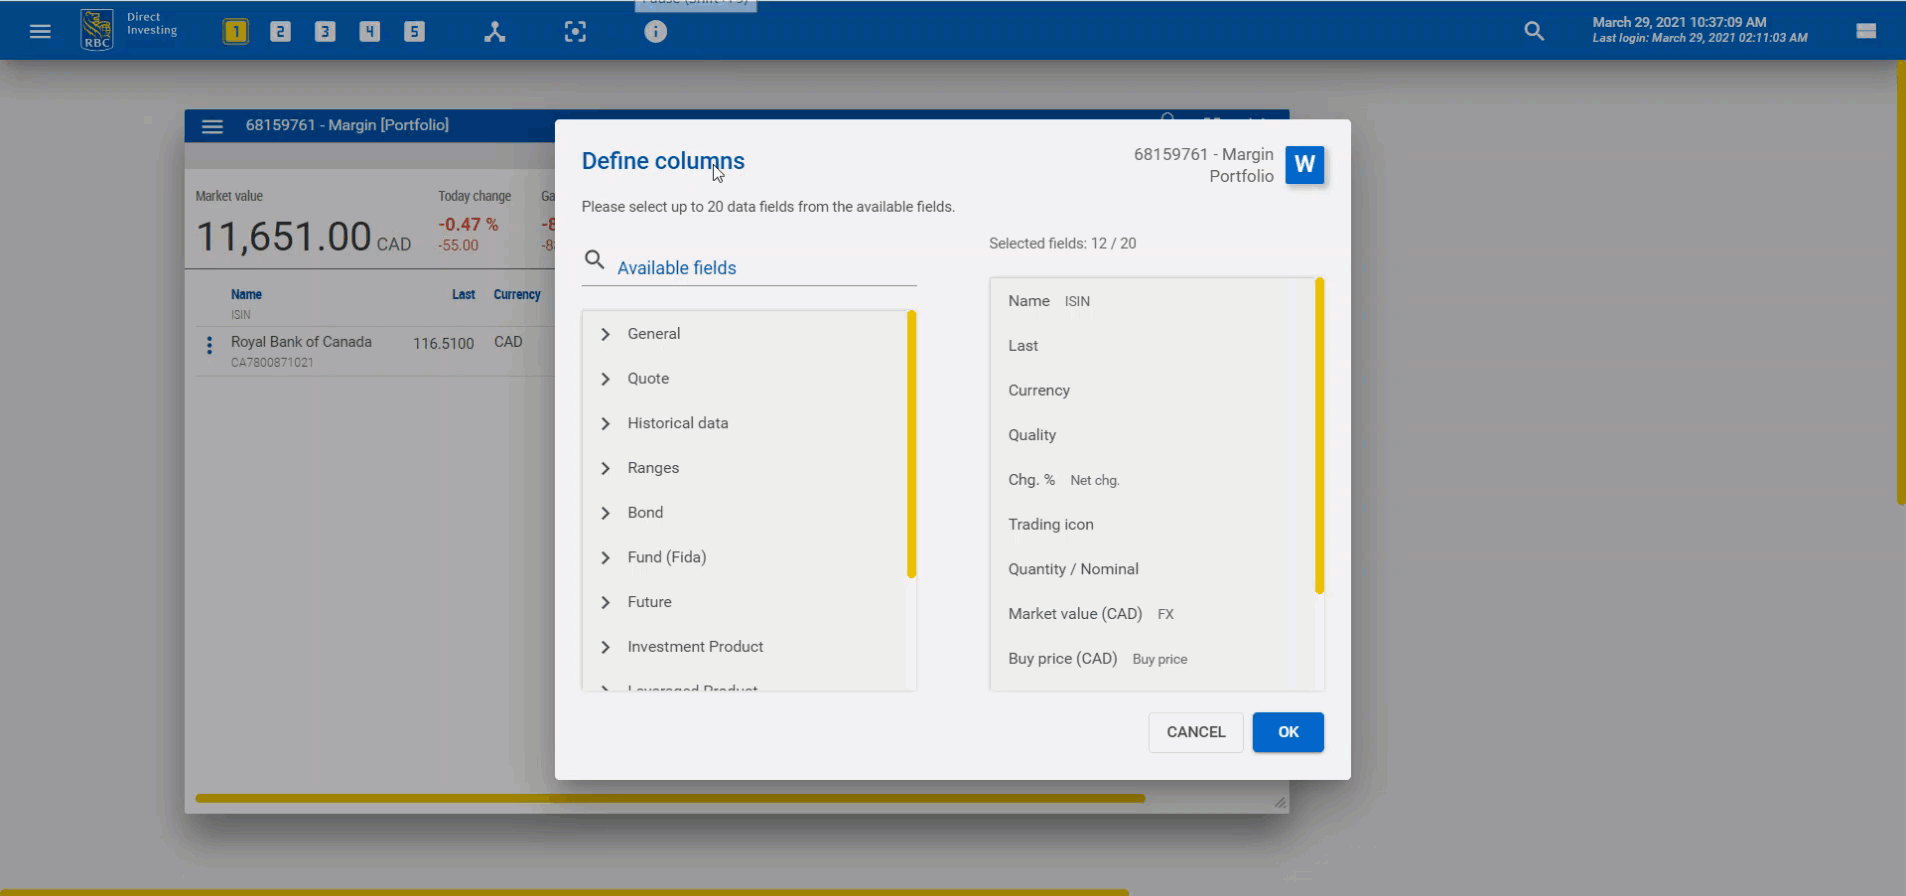
Task: Sort by Currency column in Portfolio window
Action: click(517, 294)
